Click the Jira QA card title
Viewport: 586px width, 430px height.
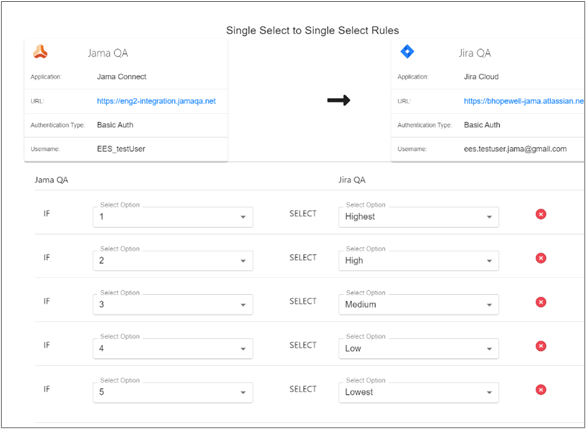pyautogui.click(x=475, y=53)
